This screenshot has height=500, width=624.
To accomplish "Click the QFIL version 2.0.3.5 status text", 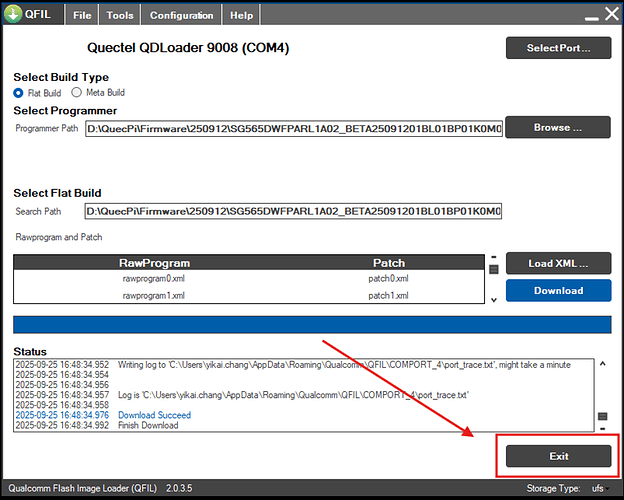I will click(x=179, y=488).
